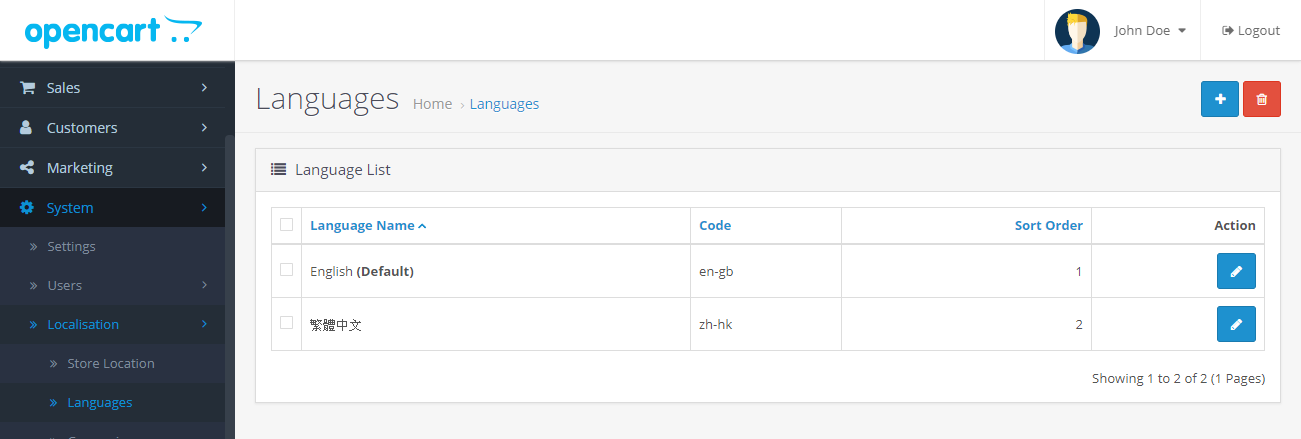The width and height of the screenshot is (1301, 439).
Task: Click 'Showing 1 to 2 of 2' text
Action: [1178, 378]
